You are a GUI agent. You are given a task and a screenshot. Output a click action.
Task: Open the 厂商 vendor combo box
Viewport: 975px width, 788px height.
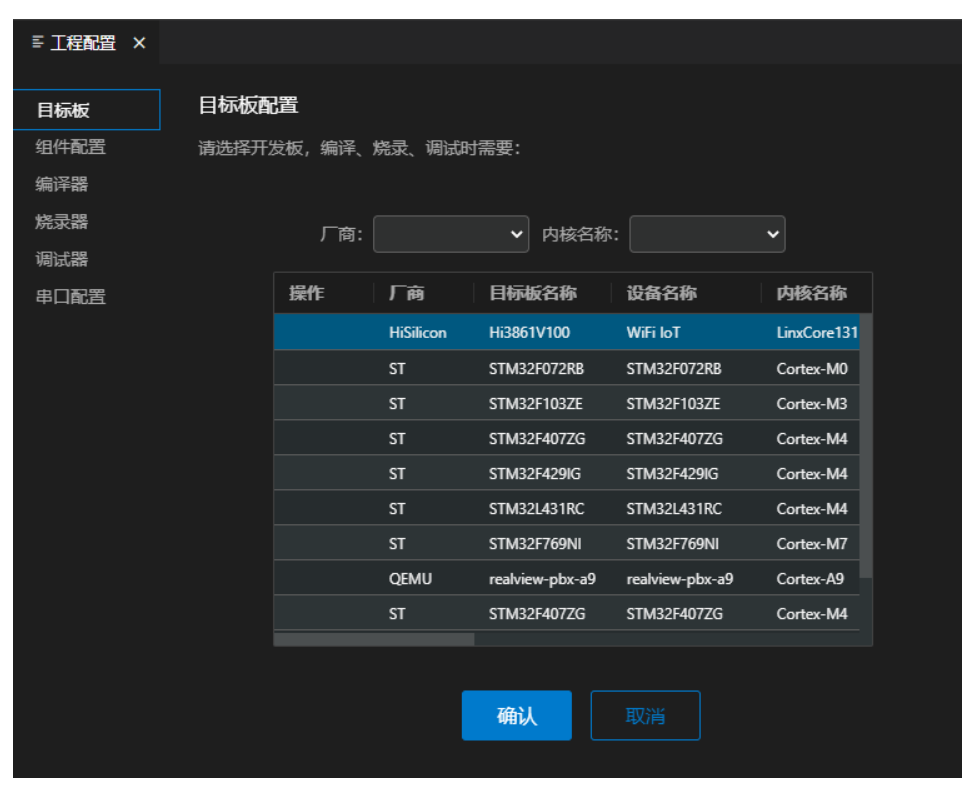pos(450,234)
